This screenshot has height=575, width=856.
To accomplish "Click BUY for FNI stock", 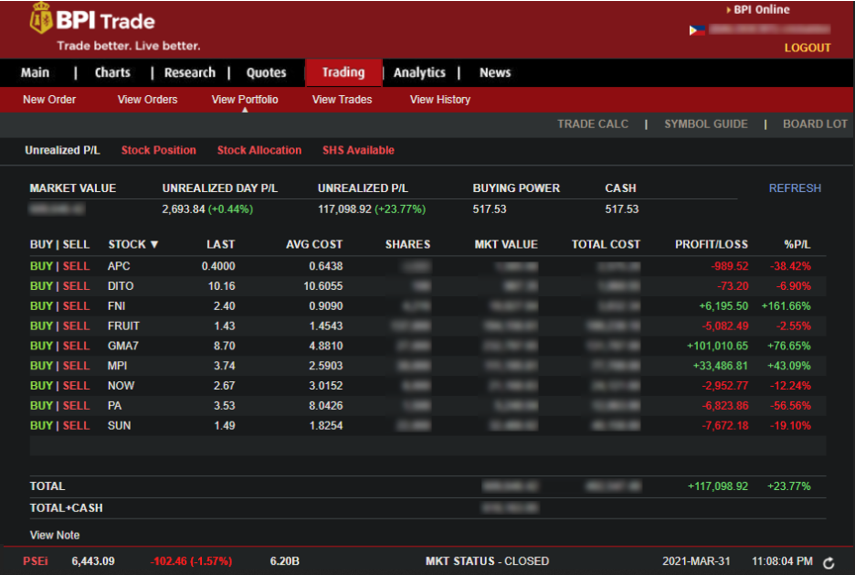I will pyautogui.click(x=41, y=306).
